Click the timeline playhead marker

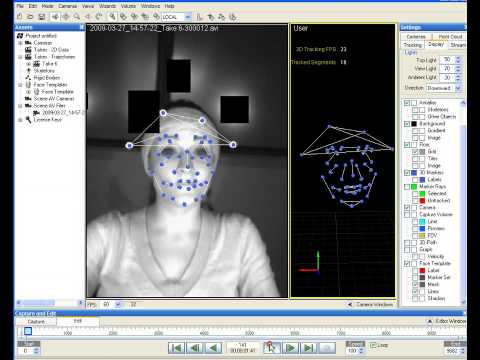pyautogui.click(x=28, y=331)
